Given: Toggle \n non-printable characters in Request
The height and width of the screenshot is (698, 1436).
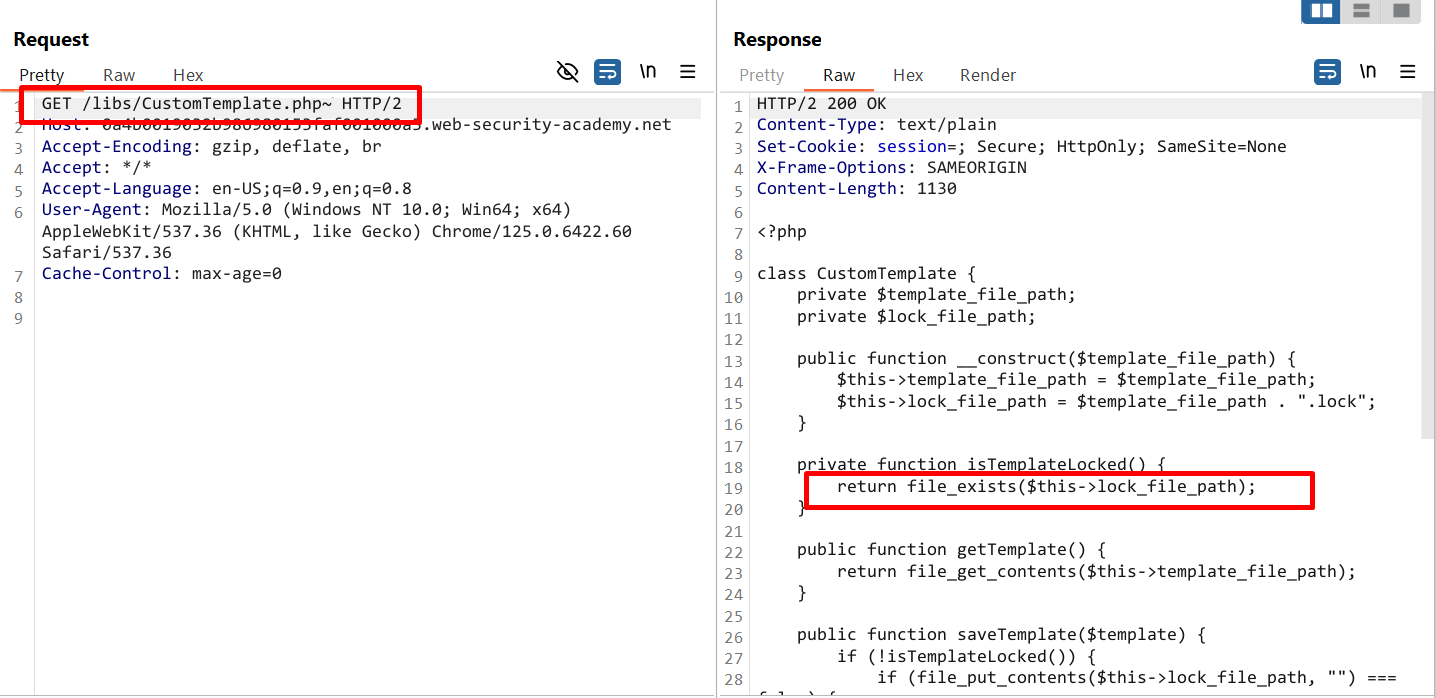Looking at the screenshot, I should click(x=648, y=72).
